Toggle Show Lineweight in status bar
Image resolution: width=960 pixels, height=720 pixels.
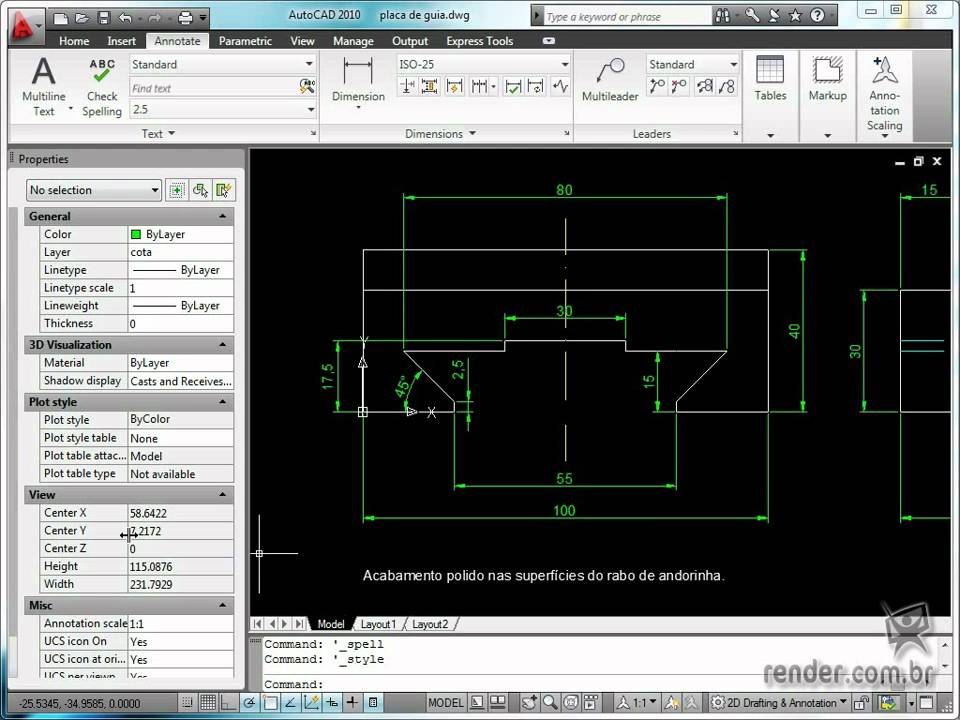352,702
